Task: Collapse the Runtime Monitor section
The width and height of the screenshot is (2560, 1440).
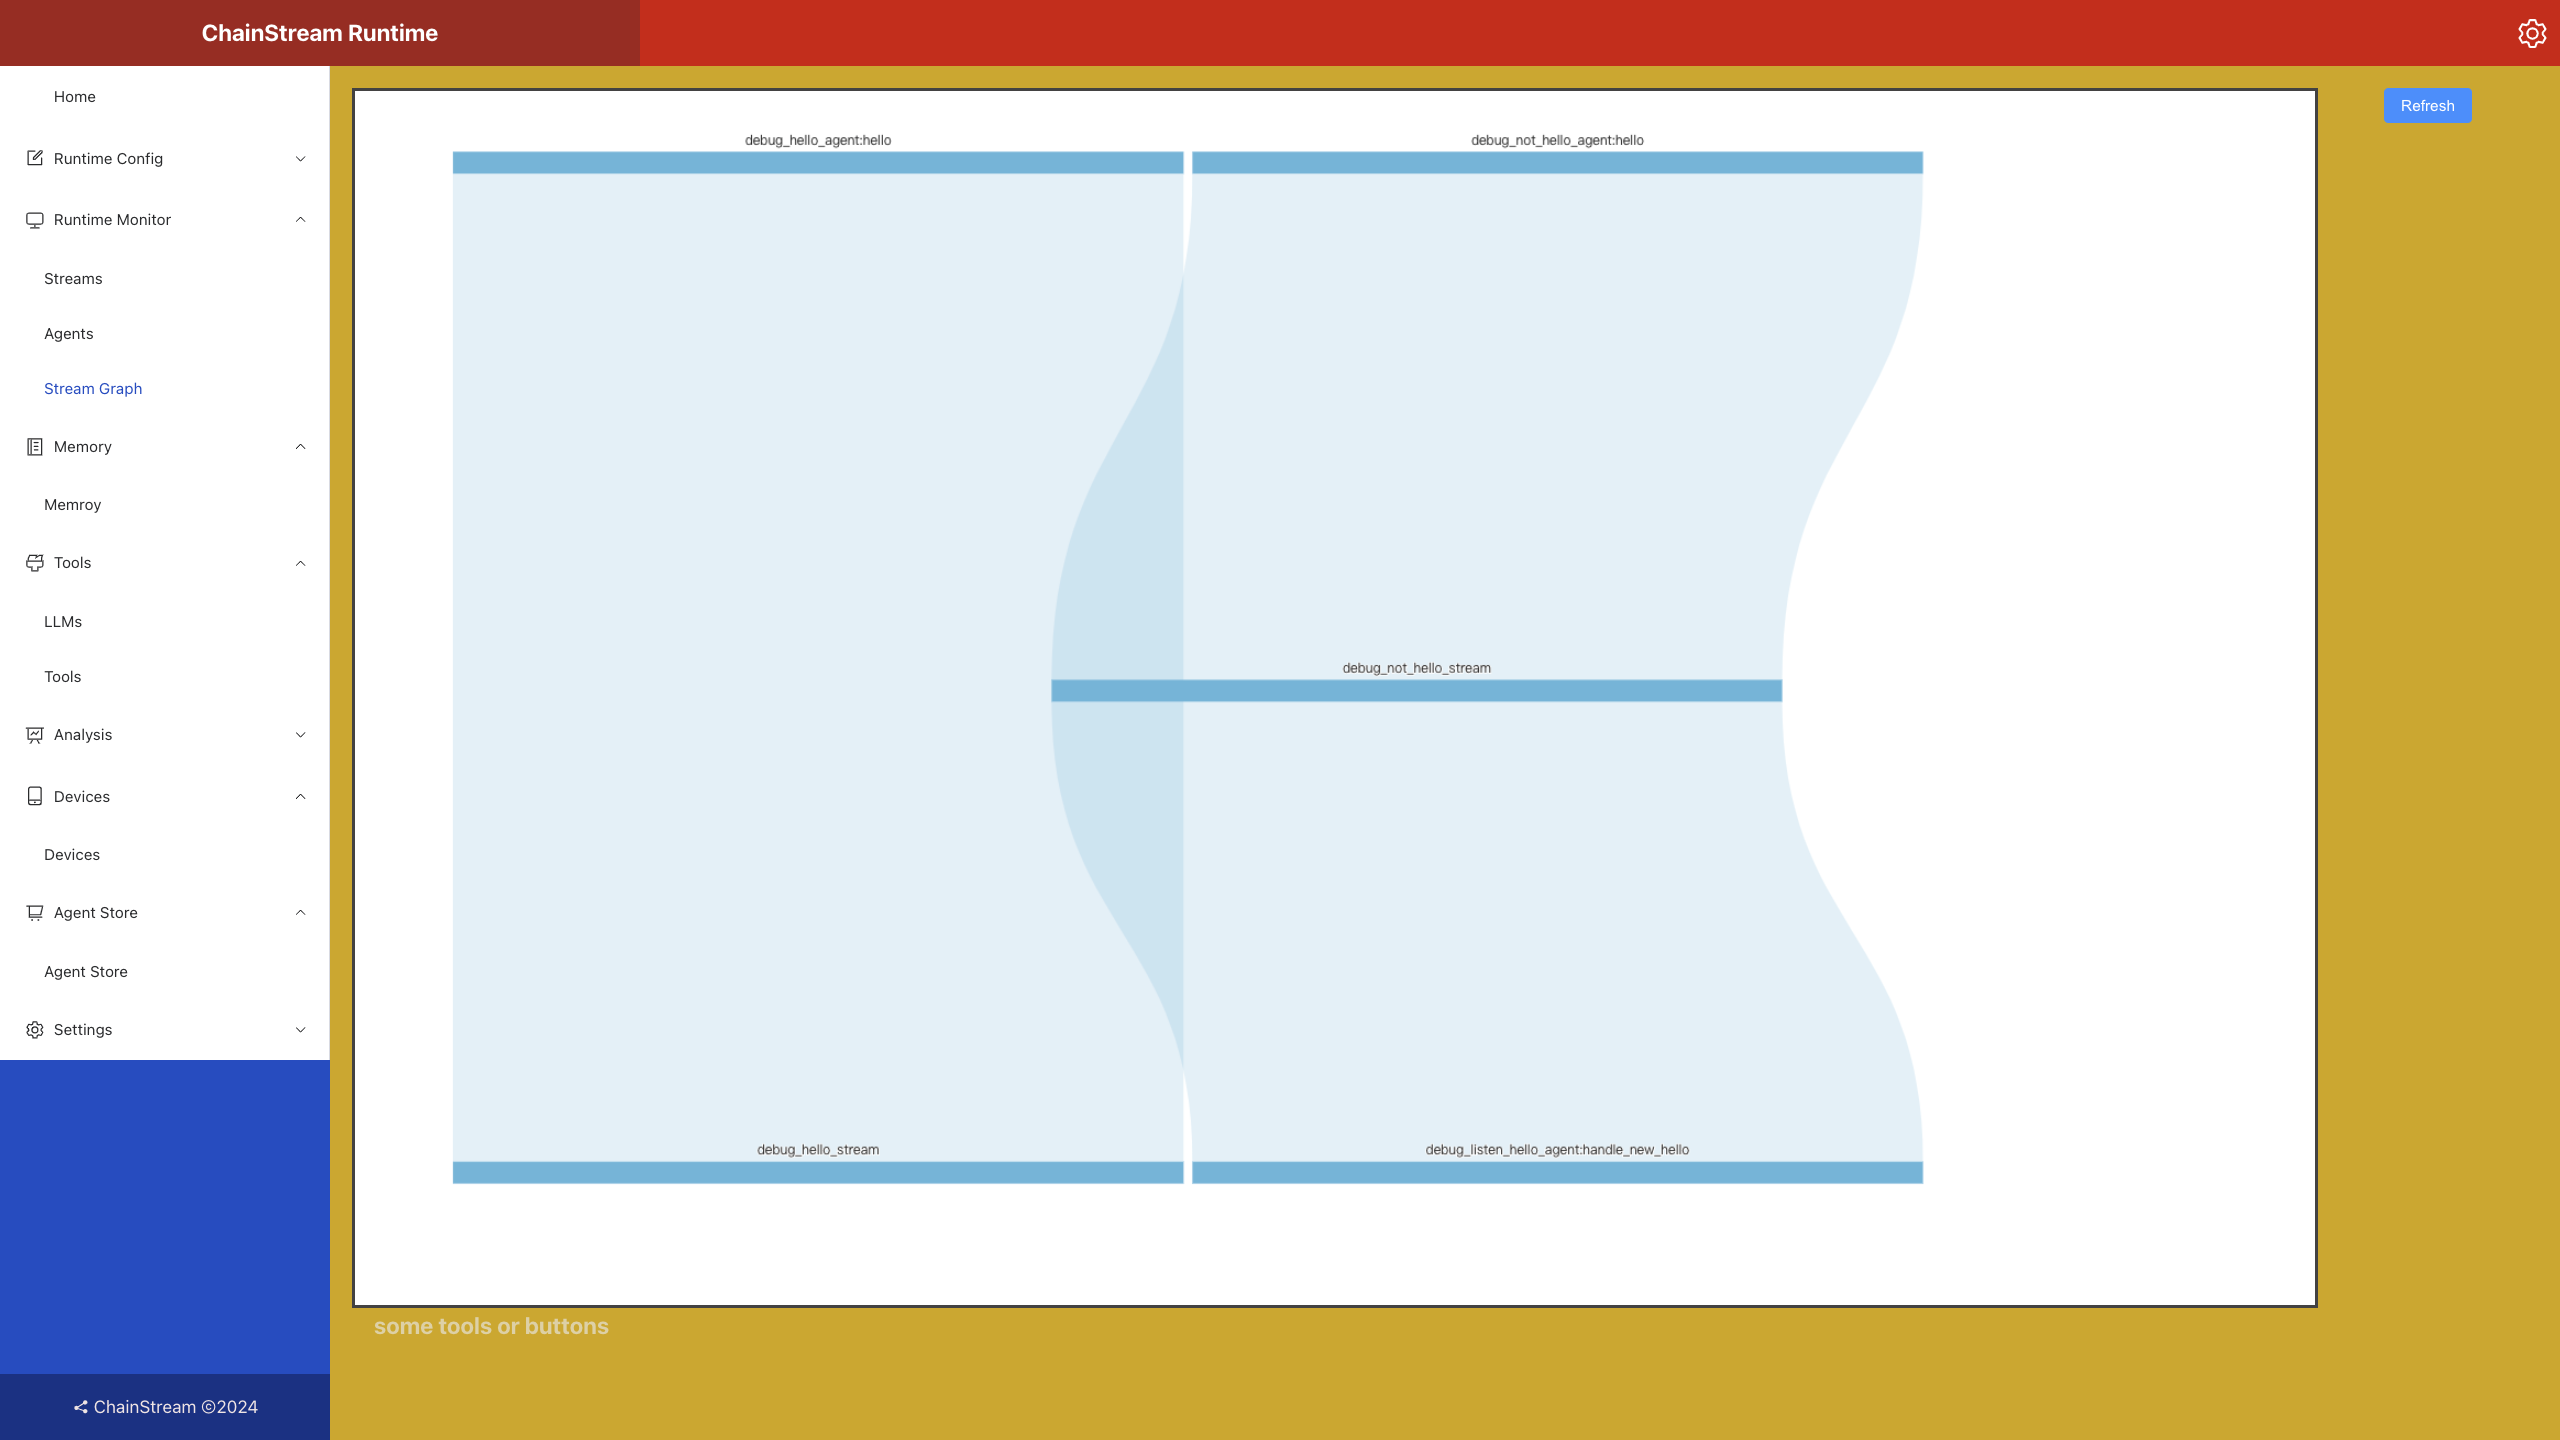Action: tap(299, 218)
